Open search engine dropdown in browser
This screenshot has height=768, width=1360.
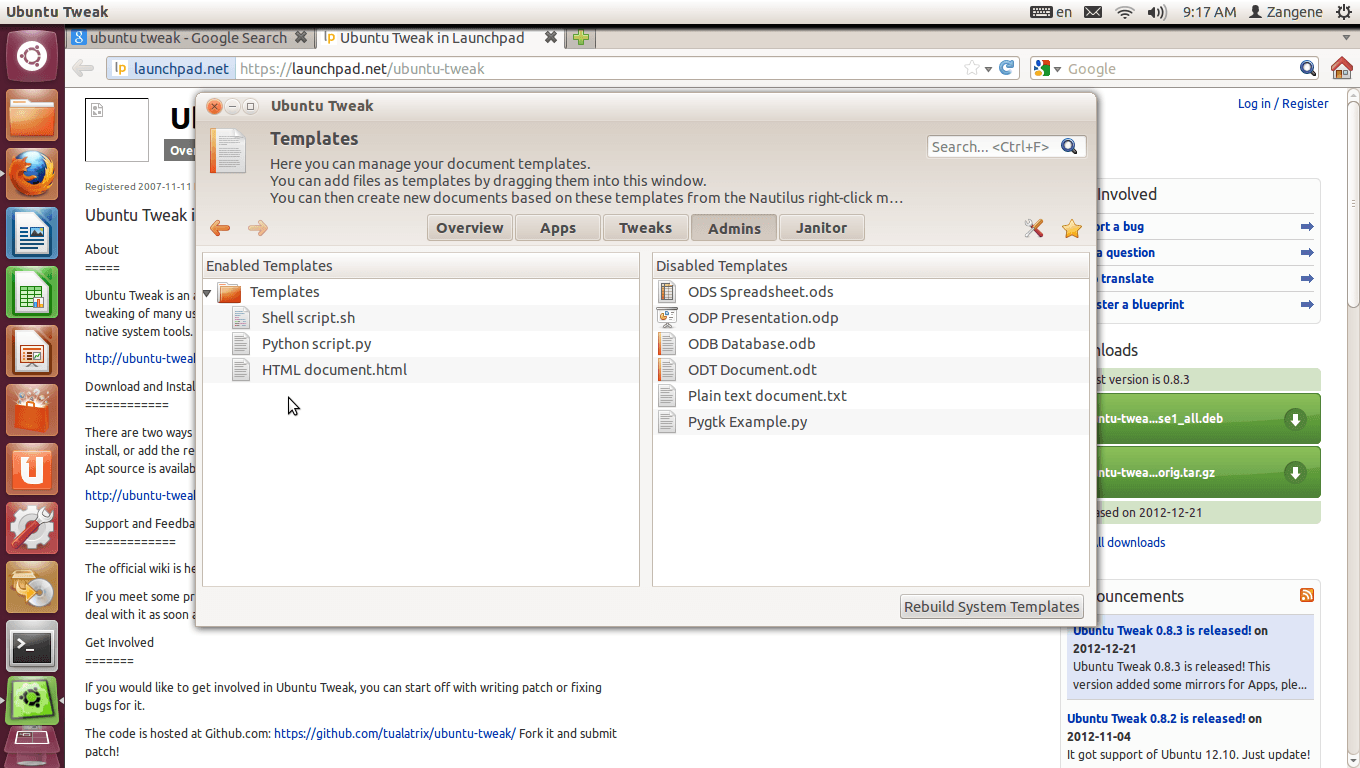[1048, 68]
